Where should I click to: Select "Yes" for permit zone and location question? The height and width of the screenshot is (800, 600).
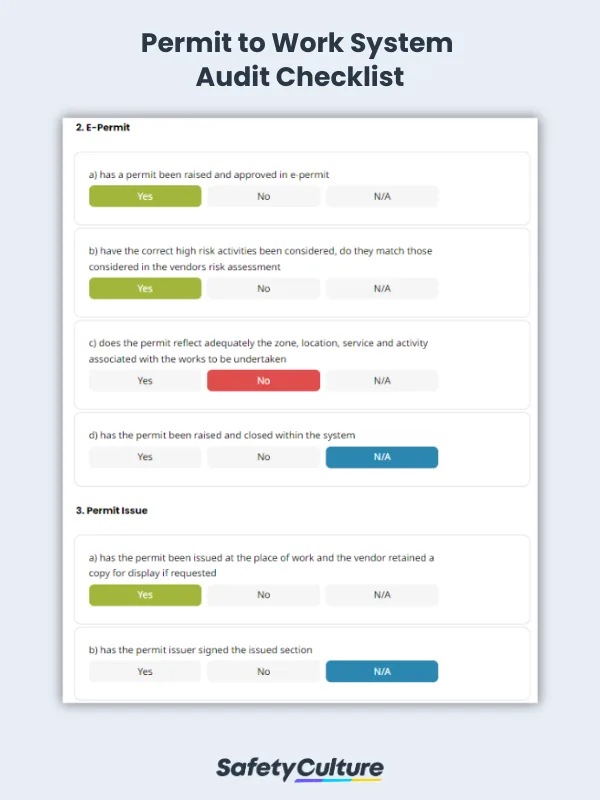coord(144,380)
